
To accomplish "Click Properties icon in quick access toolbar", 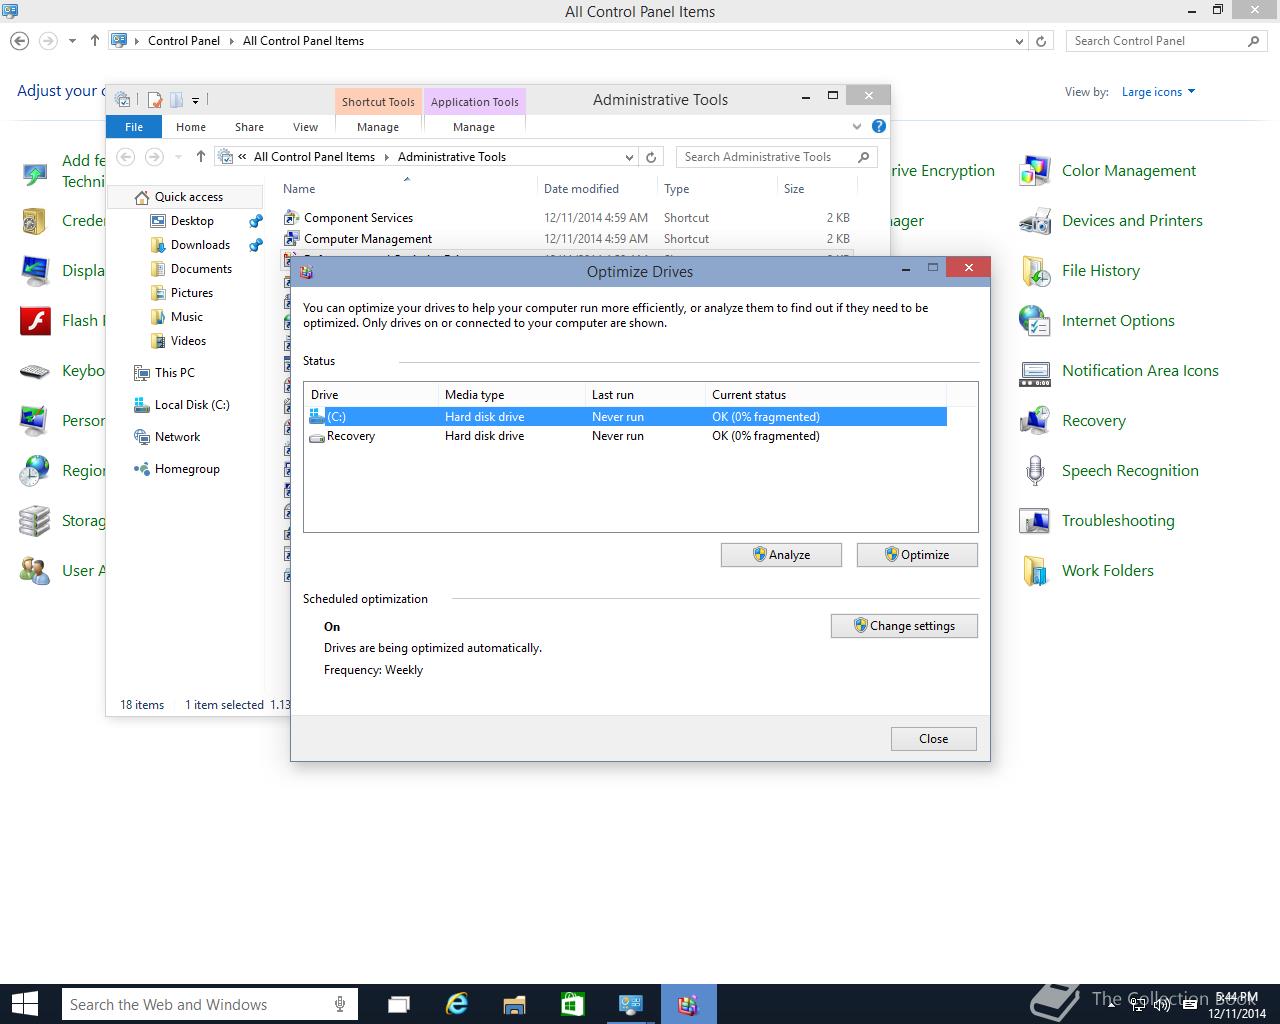I will [x=155, y=100].
